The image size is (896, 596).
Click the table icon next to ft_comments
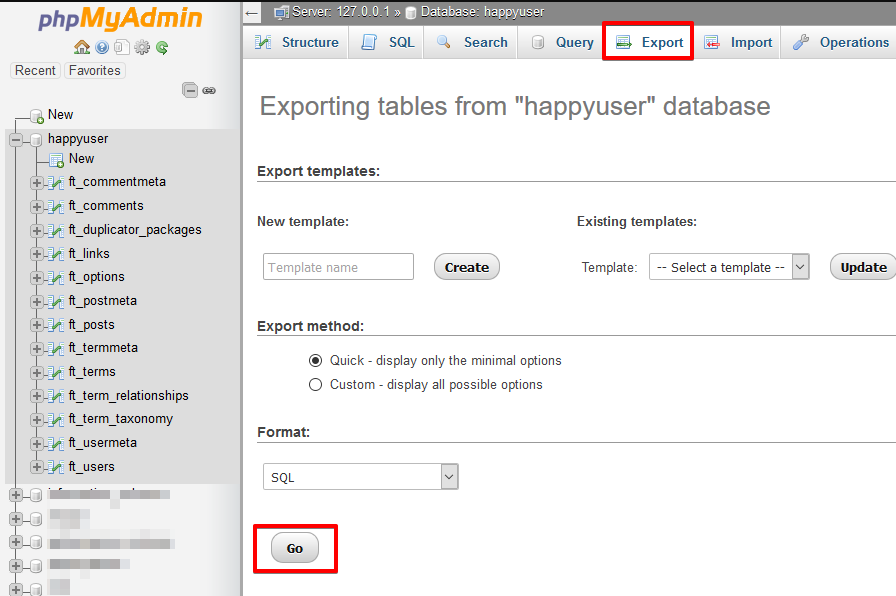[55, 206]
